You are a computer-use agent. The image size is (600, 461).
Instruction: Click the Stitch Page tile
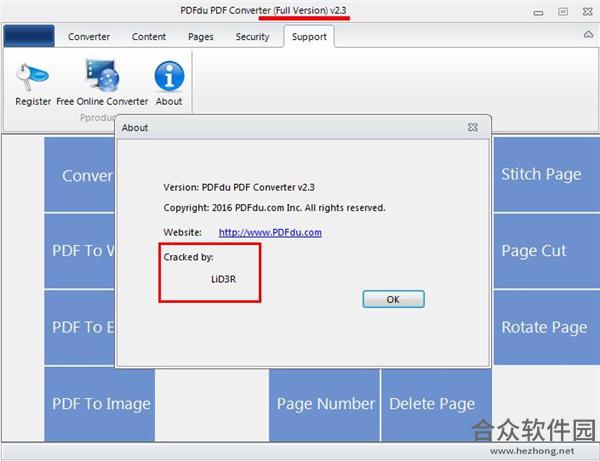point(546,174)
